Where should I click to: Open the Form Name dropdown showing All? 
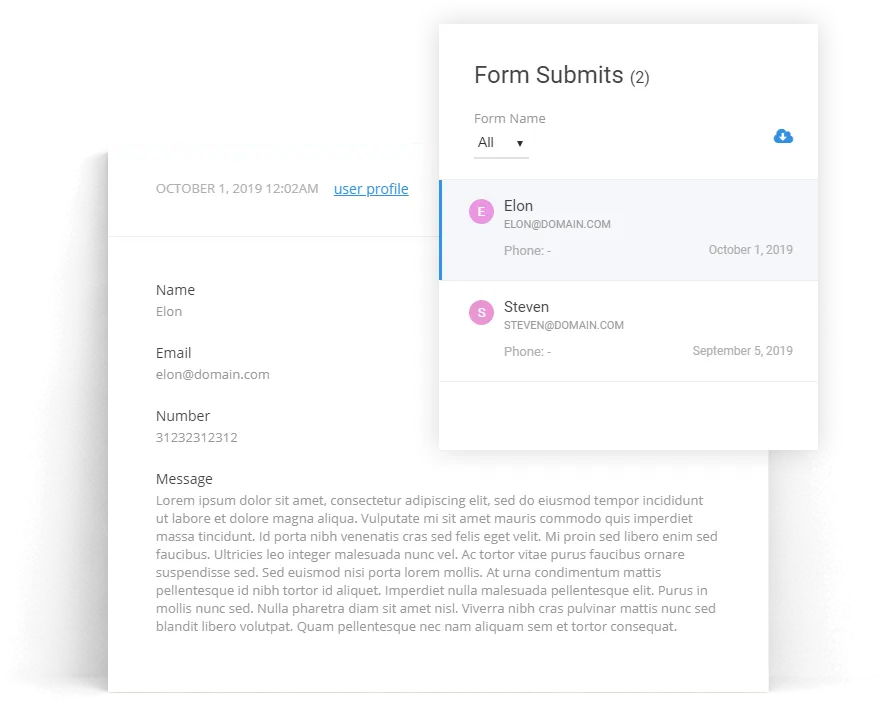tap(501, 143)
